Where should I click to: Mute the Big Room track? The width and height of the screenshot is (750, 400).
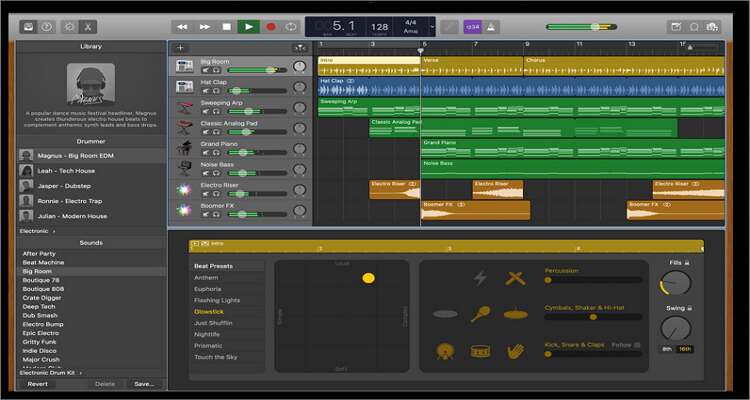click(206, 70)
